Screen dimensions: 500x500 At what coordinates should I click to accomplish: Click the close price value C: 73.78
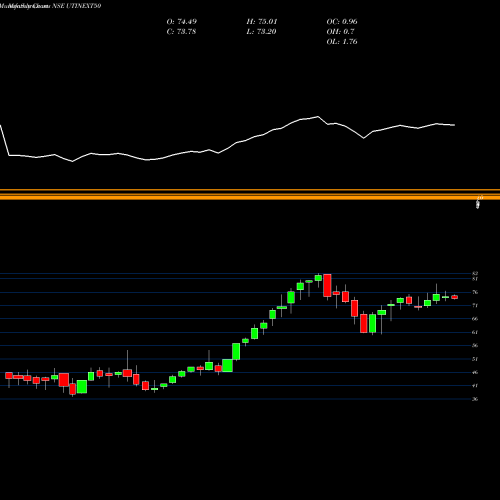tap(181, 32)
